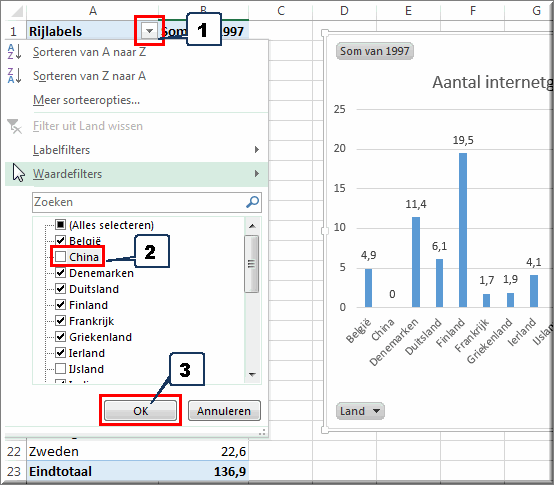Click inside the Zoeken search field
This screenshot has width=554, height=485.
click(139, 202)
